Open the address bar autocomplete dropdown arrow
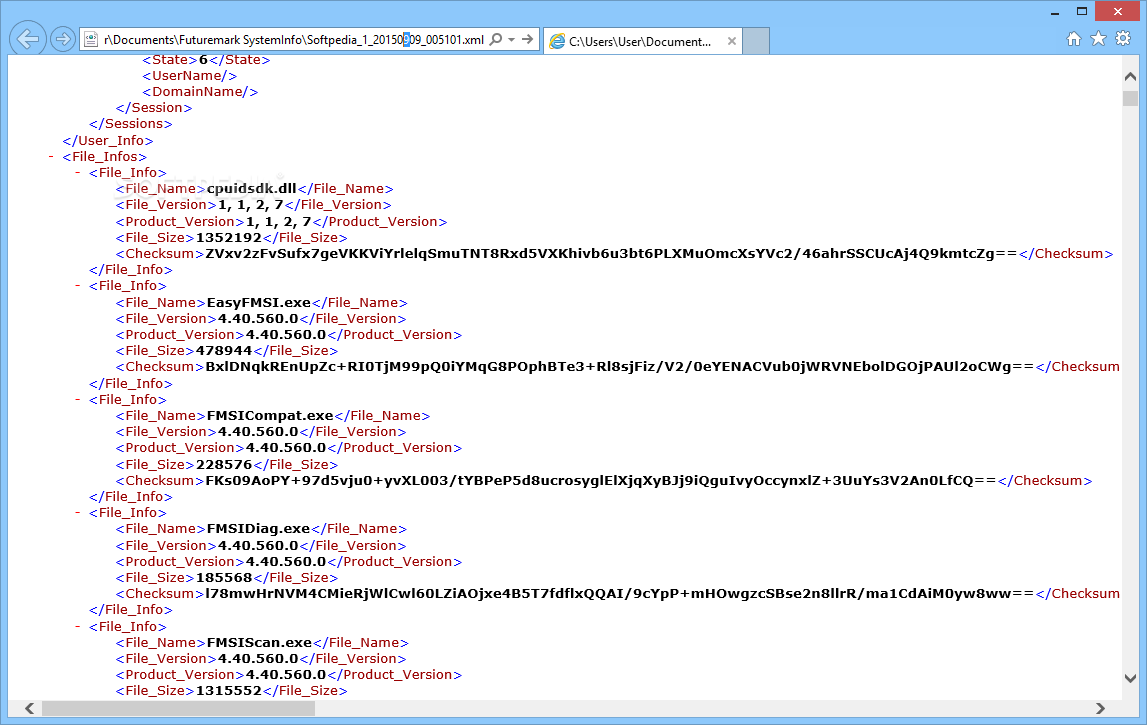Viewport: 1147px width, 725px height. tap(511, 40)
